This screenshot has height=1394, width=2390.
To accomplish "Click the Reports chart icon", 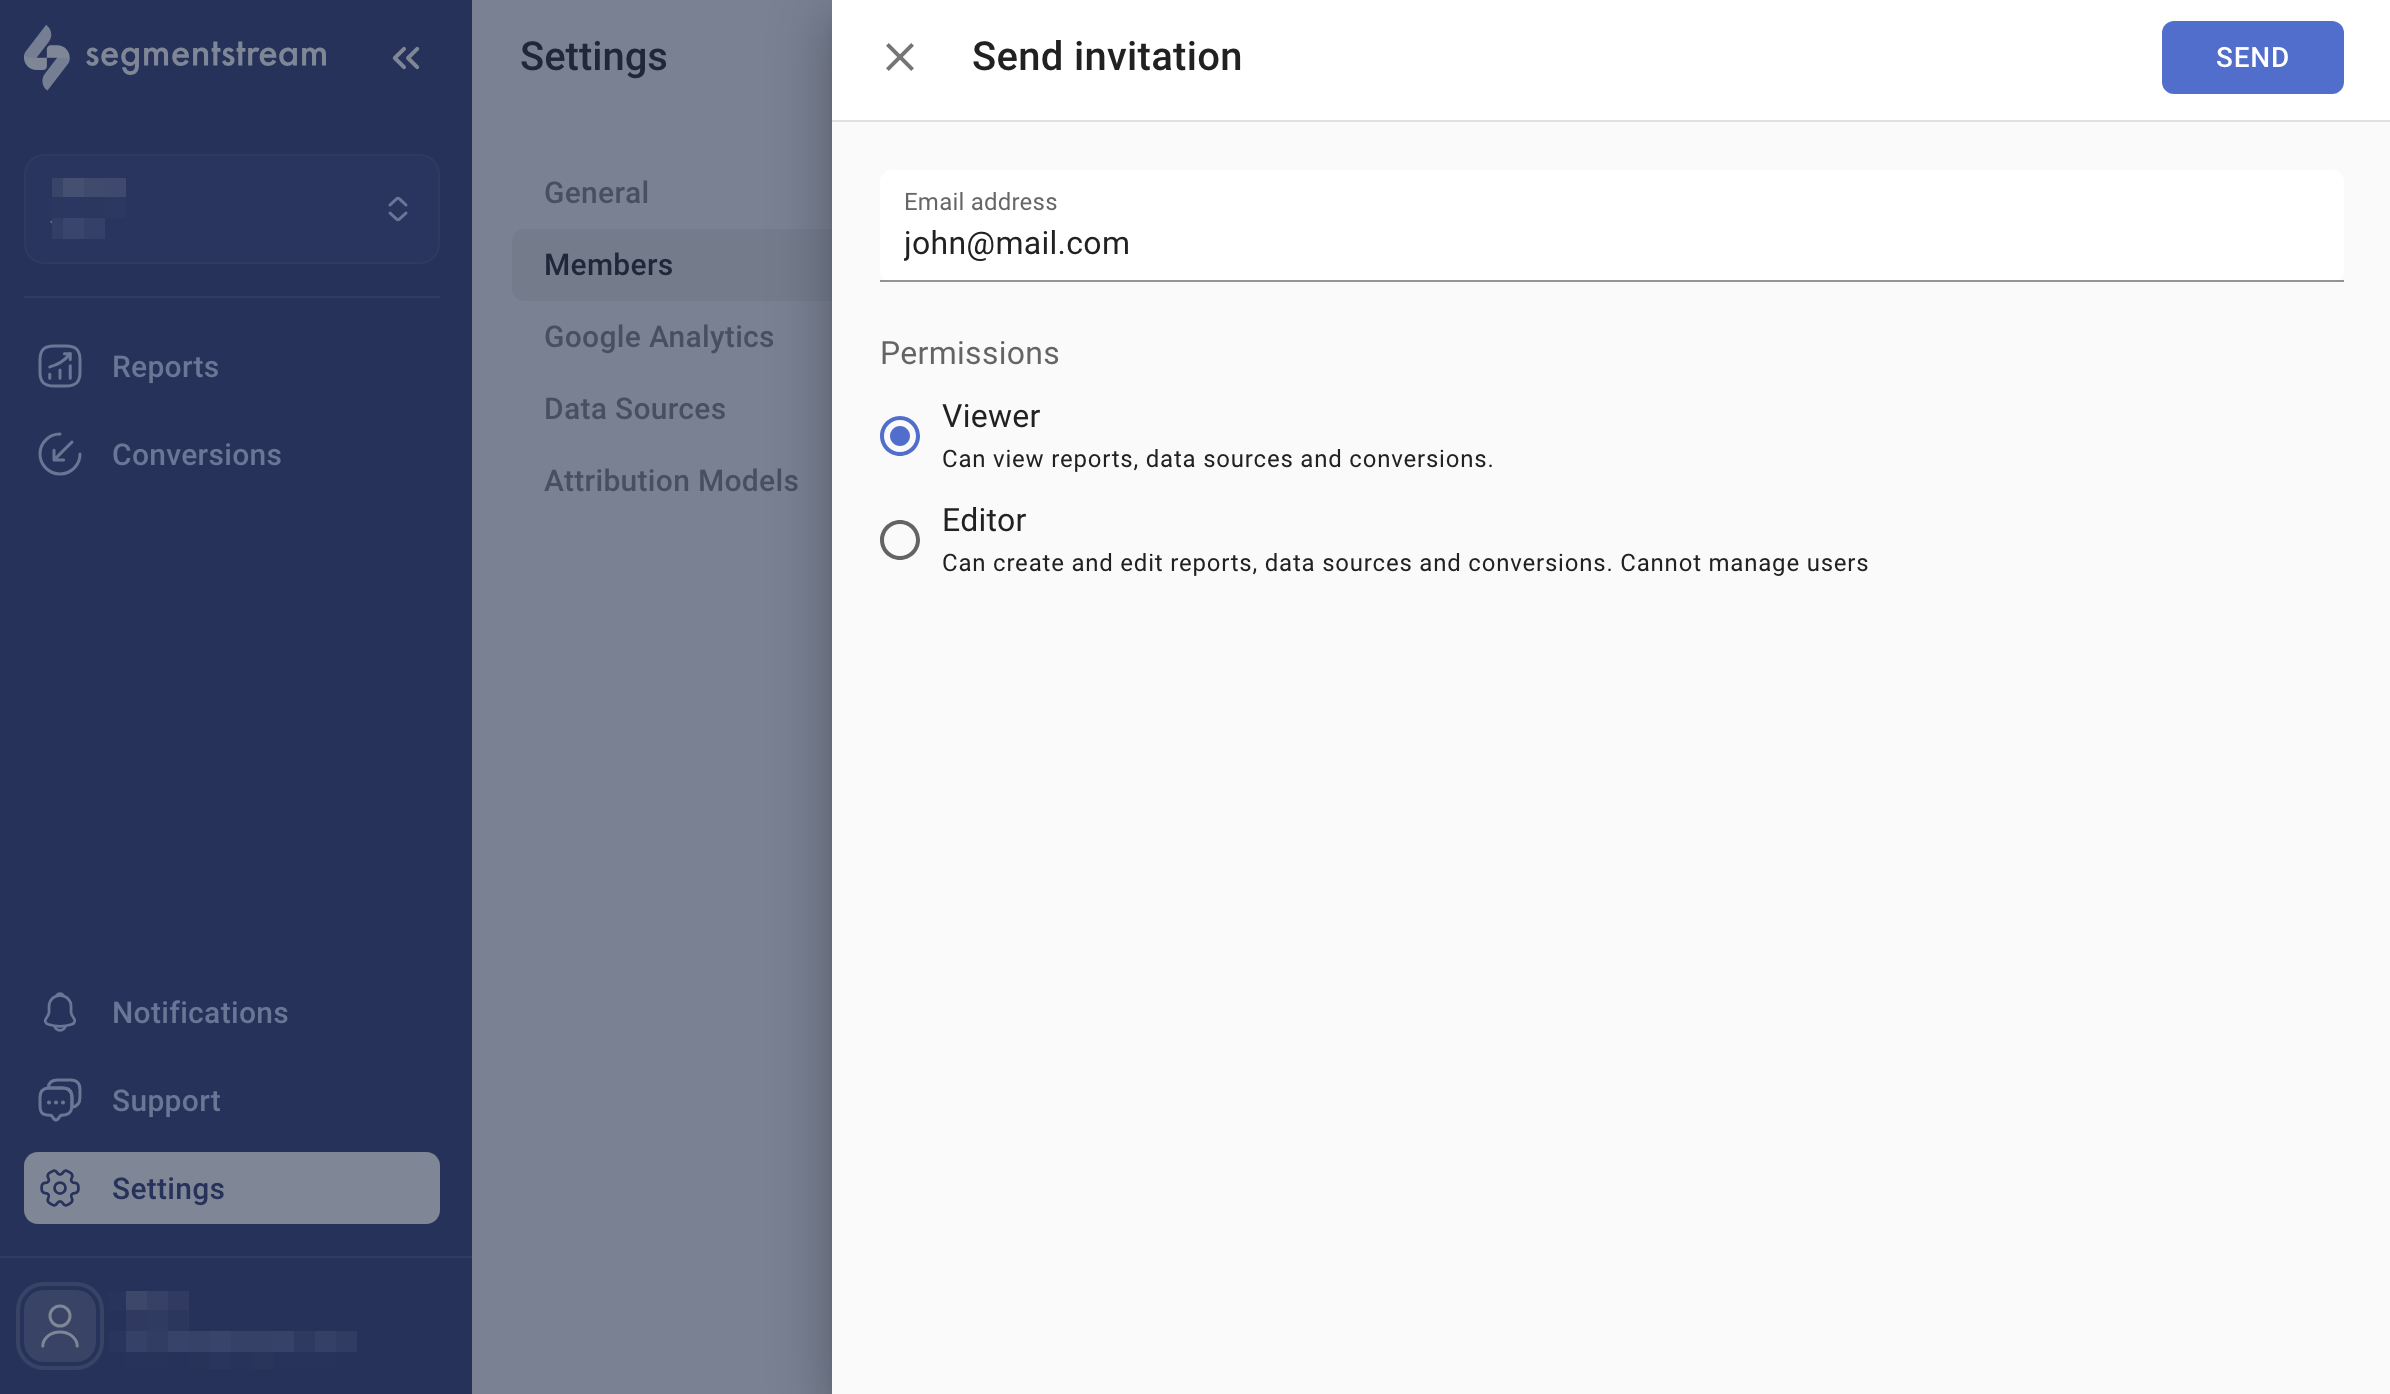I will (60, 366).
